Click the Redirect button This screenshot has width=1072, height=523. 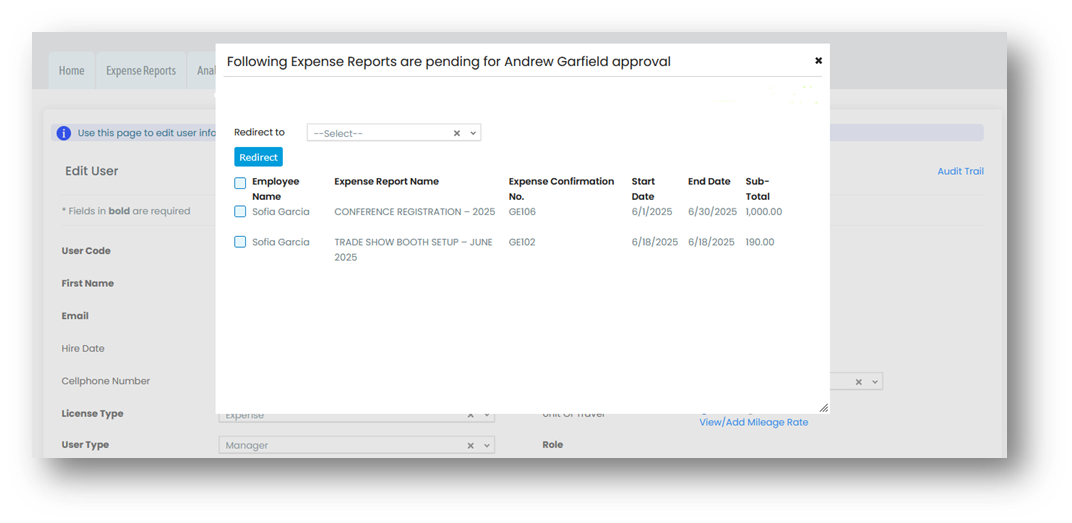tap(258, 157)
